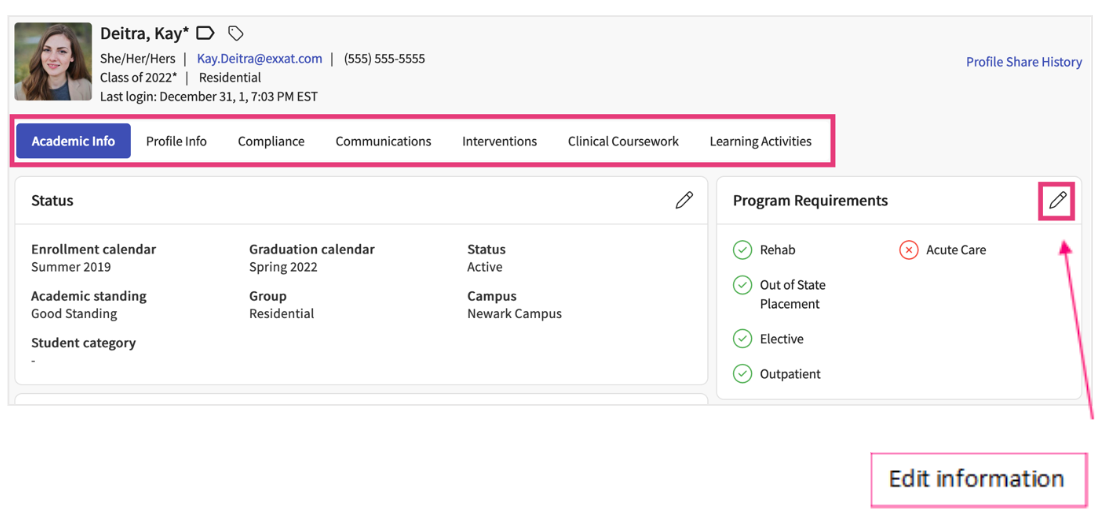Click the green check icon beside Rehab

click(742, 250)
